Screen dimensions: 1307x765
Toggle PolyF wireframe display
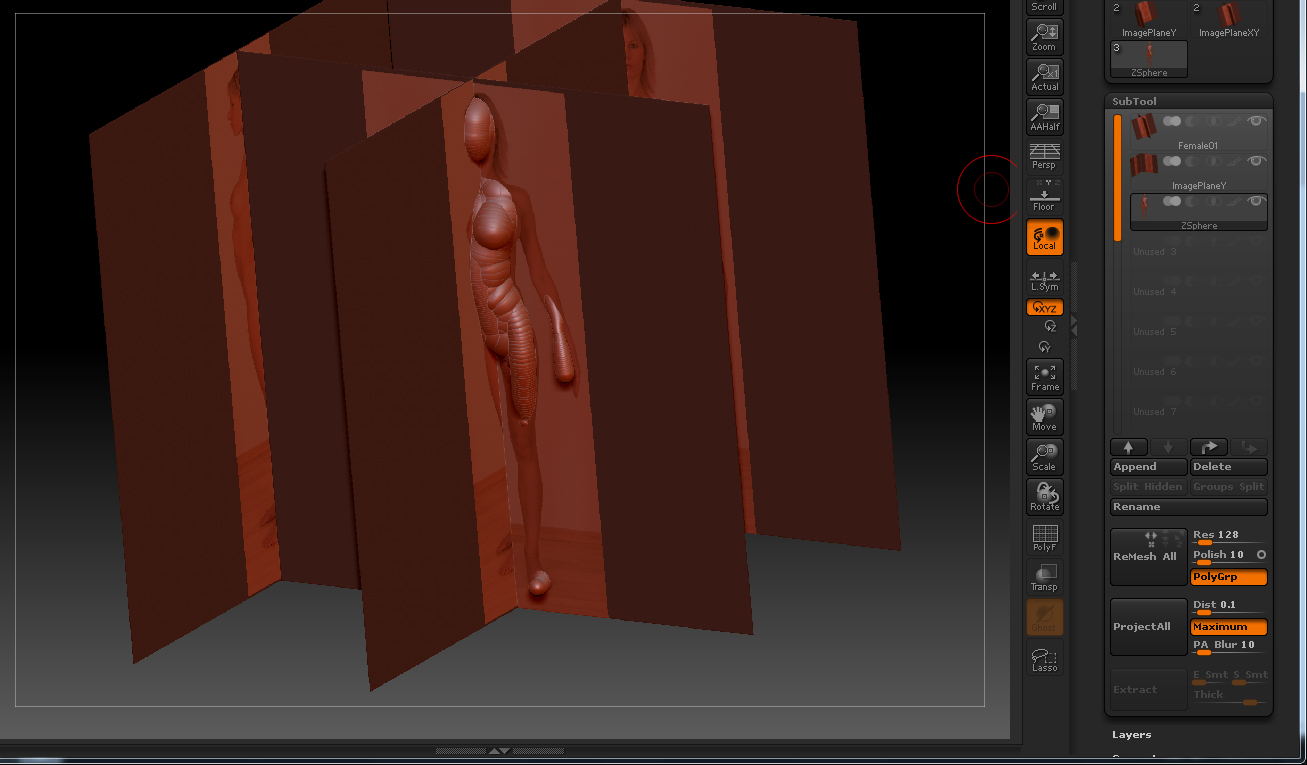[x=1044, y=537]
